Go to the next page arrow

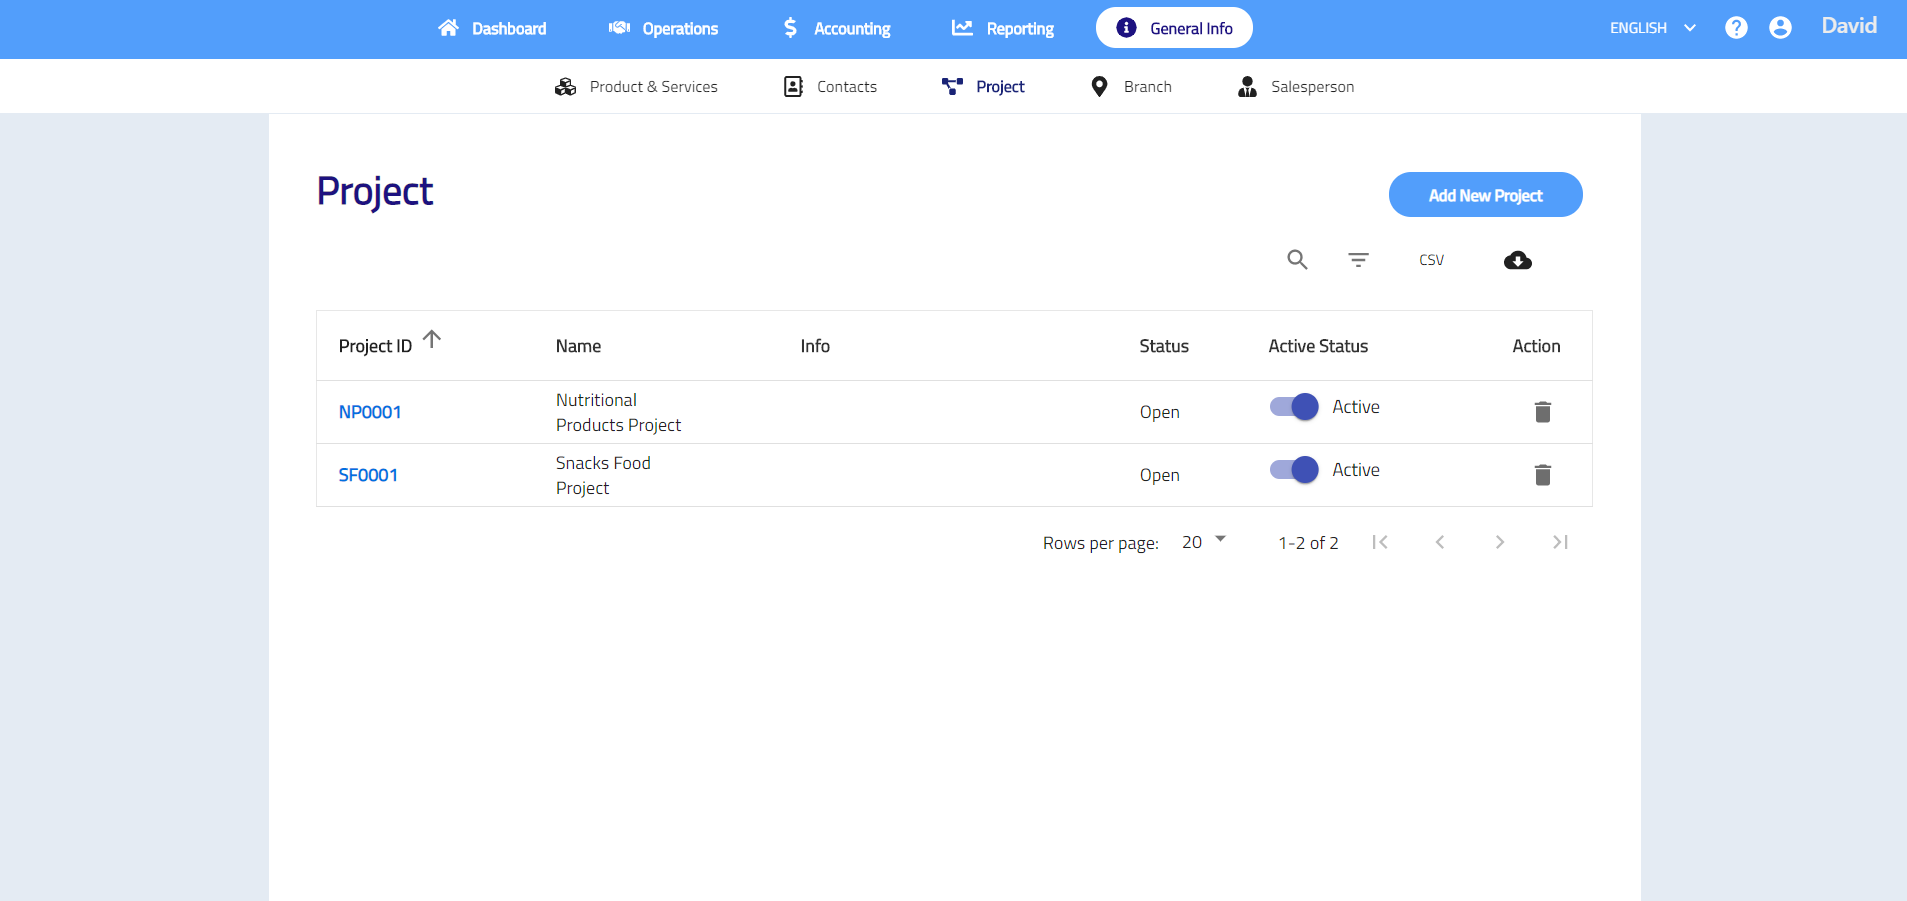click(1499, 542)
